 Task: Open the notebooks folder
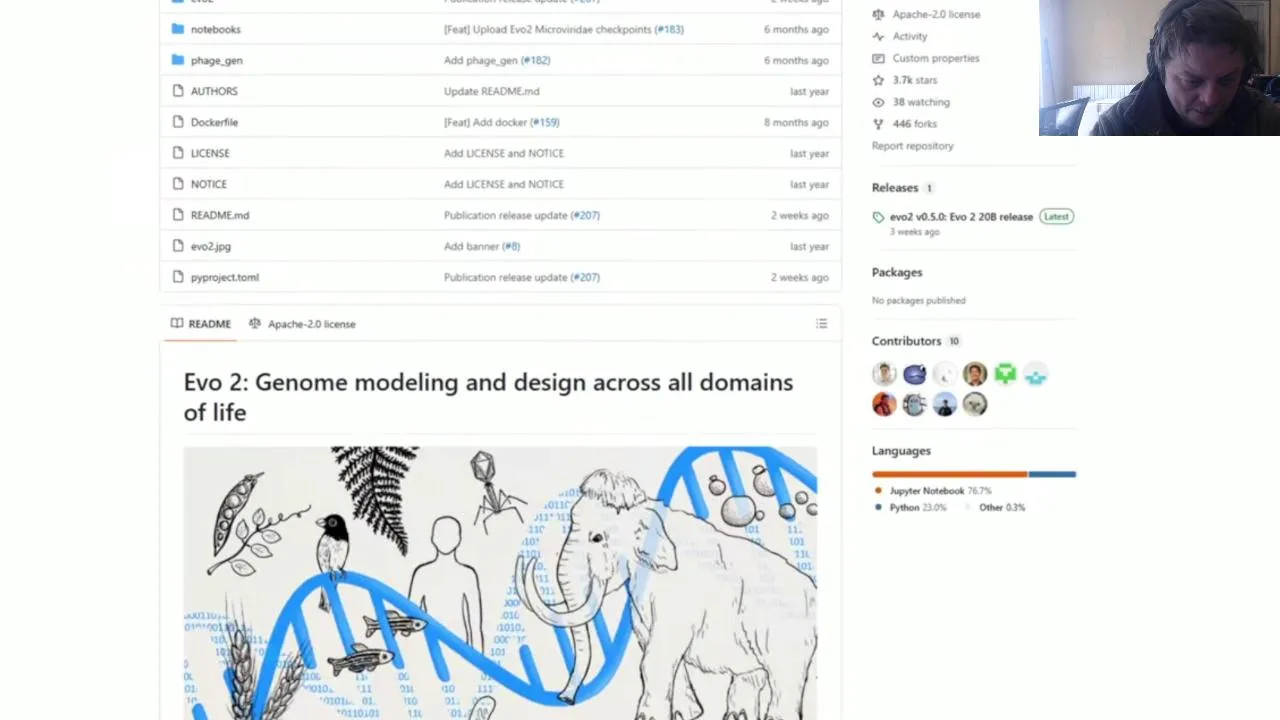coord(215,29)
